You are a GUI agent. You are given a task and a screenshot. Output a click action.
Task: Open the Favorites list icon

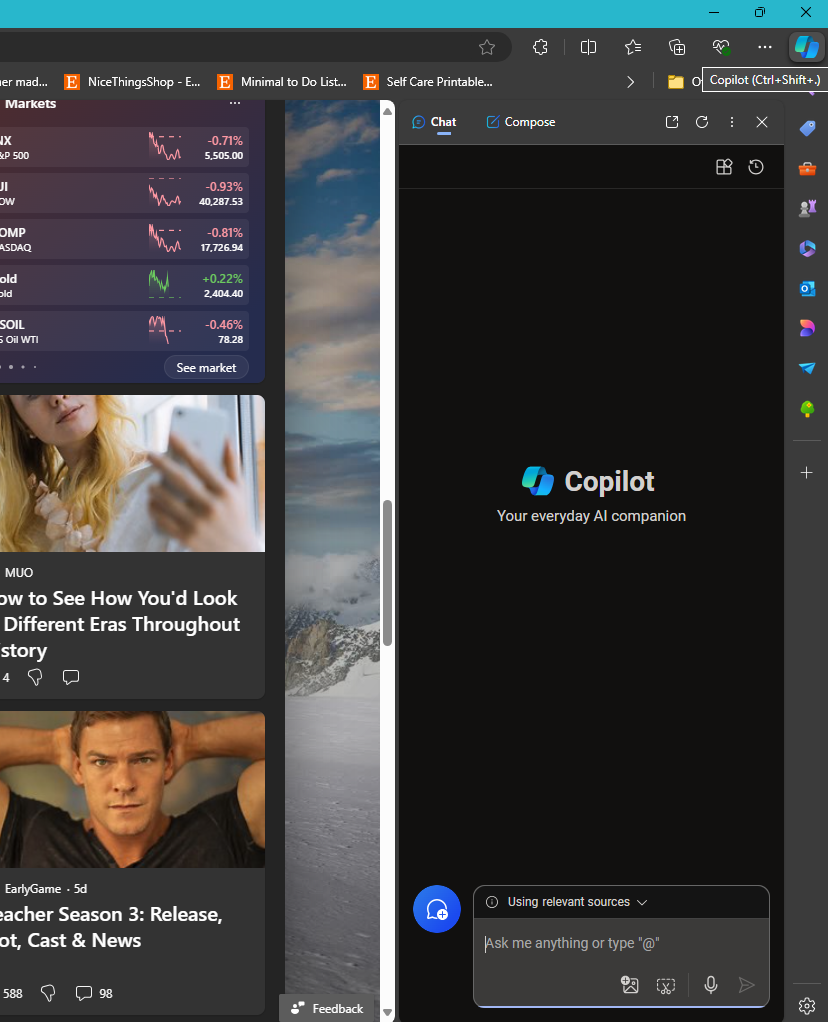632,47
